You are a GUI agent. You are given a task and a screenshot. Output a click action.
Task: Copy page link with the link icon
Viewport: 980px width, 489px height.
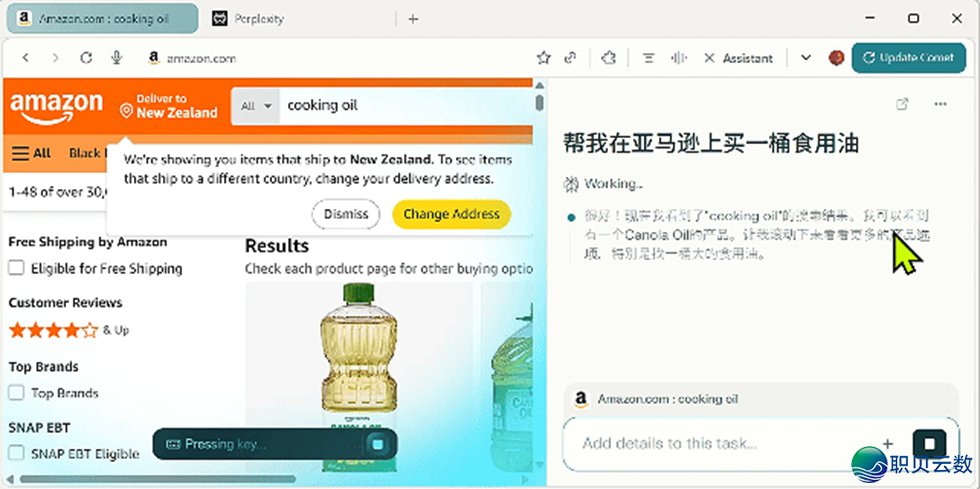(x=570, y=58)
